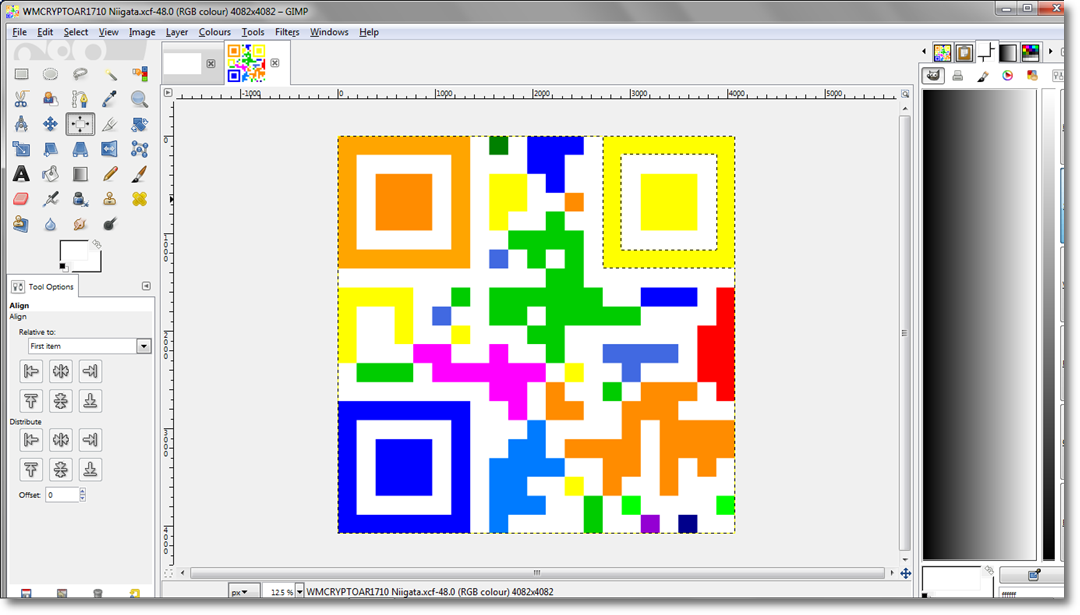The height and width of the screenshot is (615, 1080).
Task: Click the Offset value input field
Action: [62, 494]
